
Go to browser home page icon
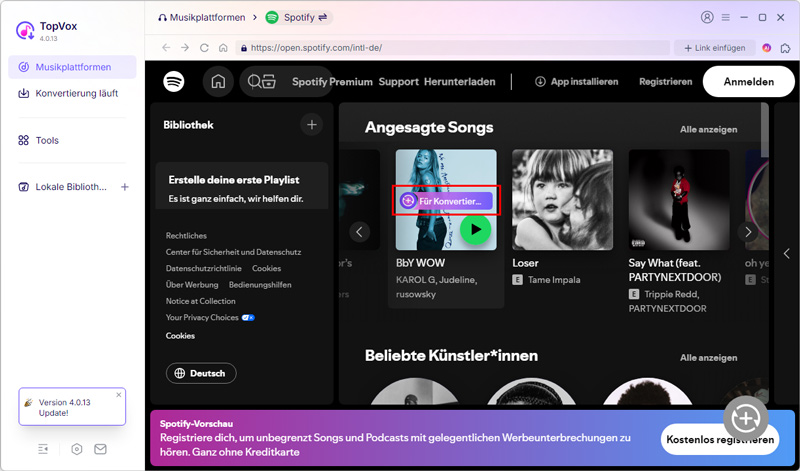[223, 47]
